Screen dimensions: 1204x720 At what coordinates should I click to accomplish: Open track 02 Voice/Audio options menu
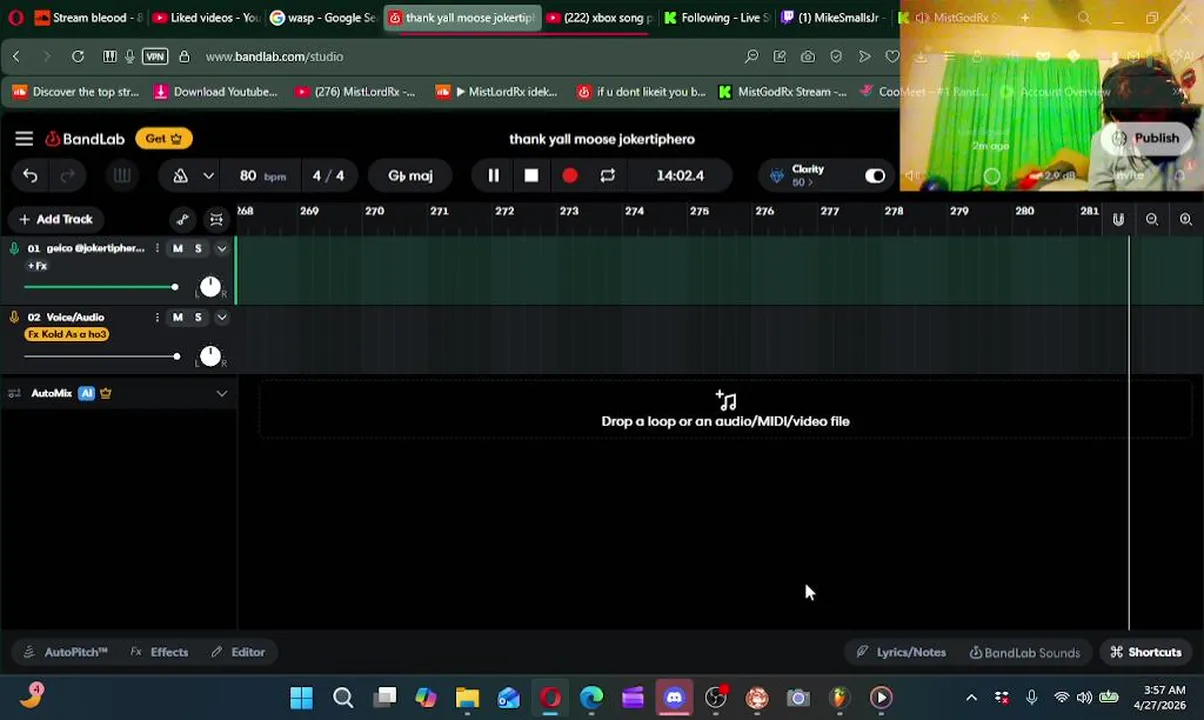coord(157,317)
